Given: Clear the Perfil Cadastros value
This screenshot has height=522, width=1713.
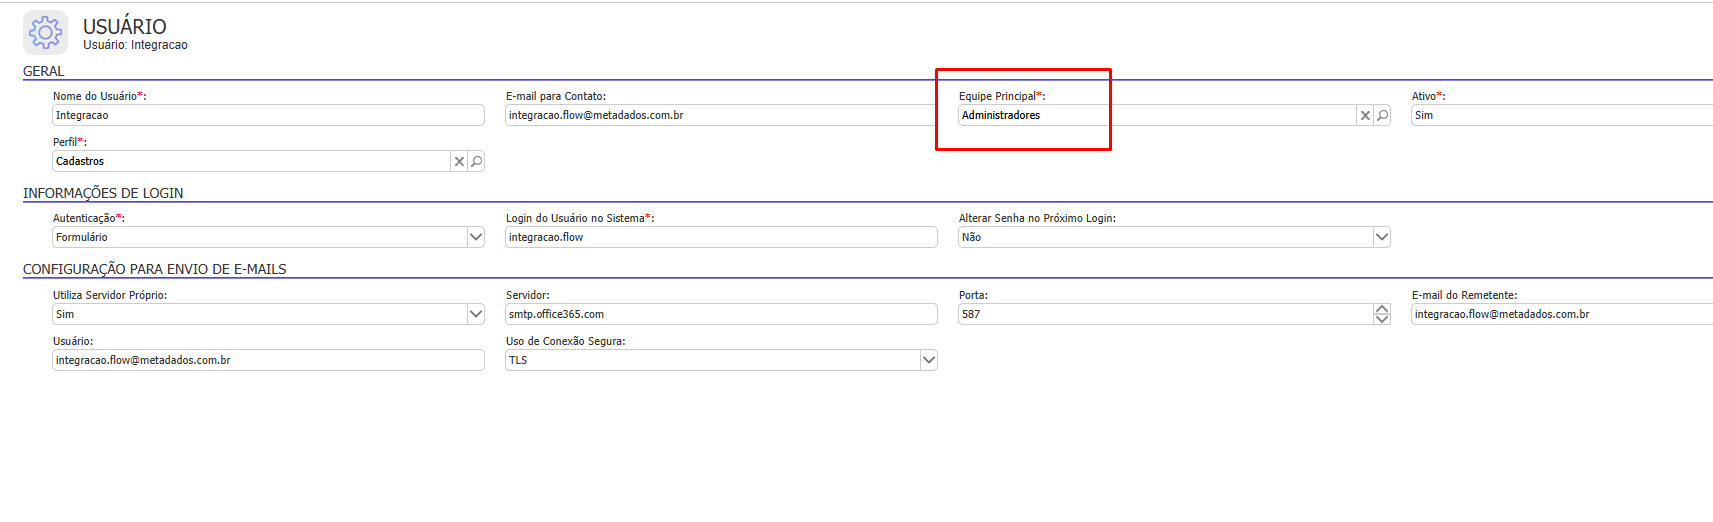Looking at the screenshot, I should tap(459, 162).
